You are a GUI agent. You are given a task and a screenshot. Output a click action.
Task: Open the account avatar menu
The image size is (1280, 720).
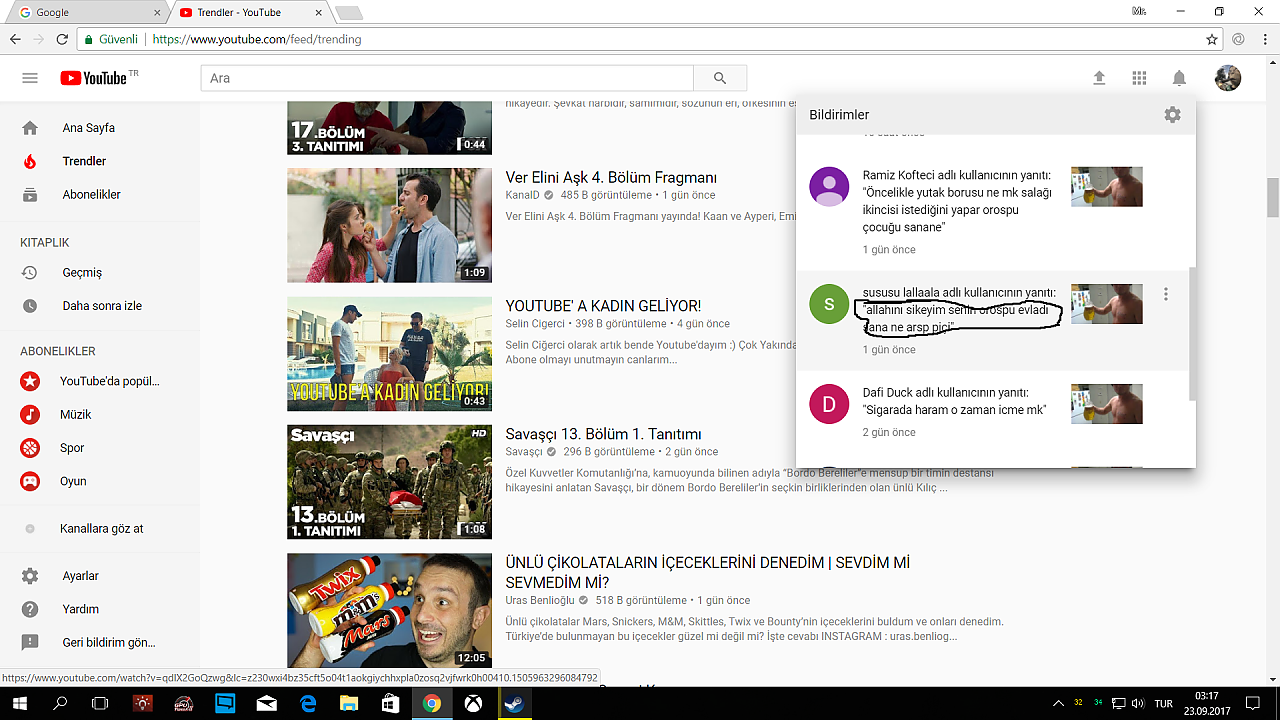pos(1228,78)
